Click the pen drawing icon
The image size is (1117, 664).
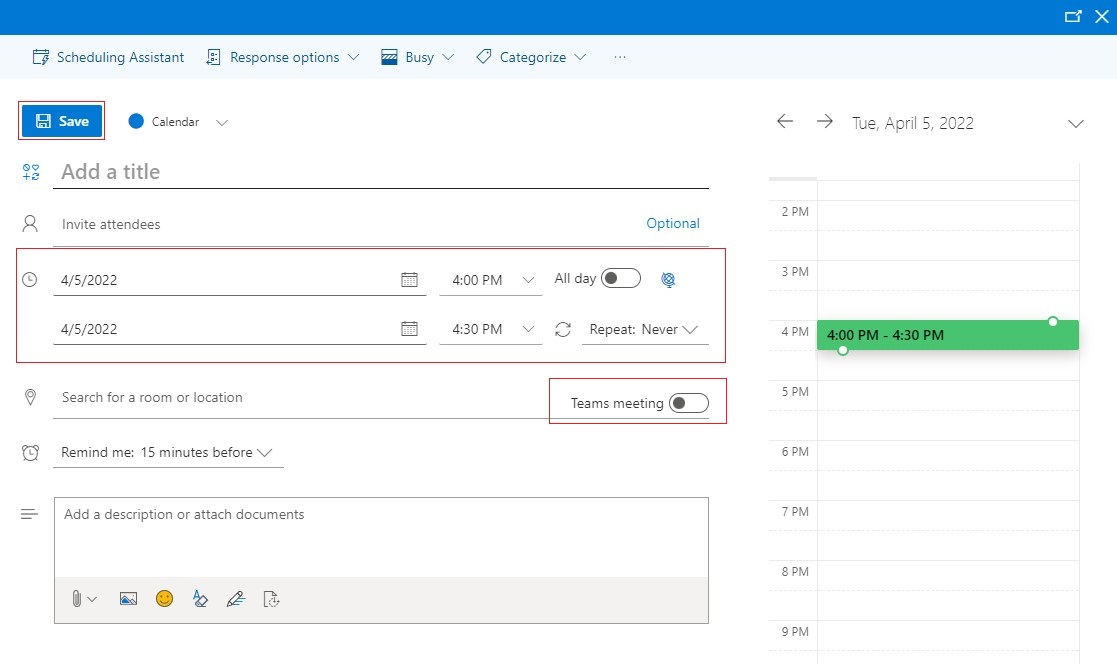pyautogui.click(x=235, y=599)
